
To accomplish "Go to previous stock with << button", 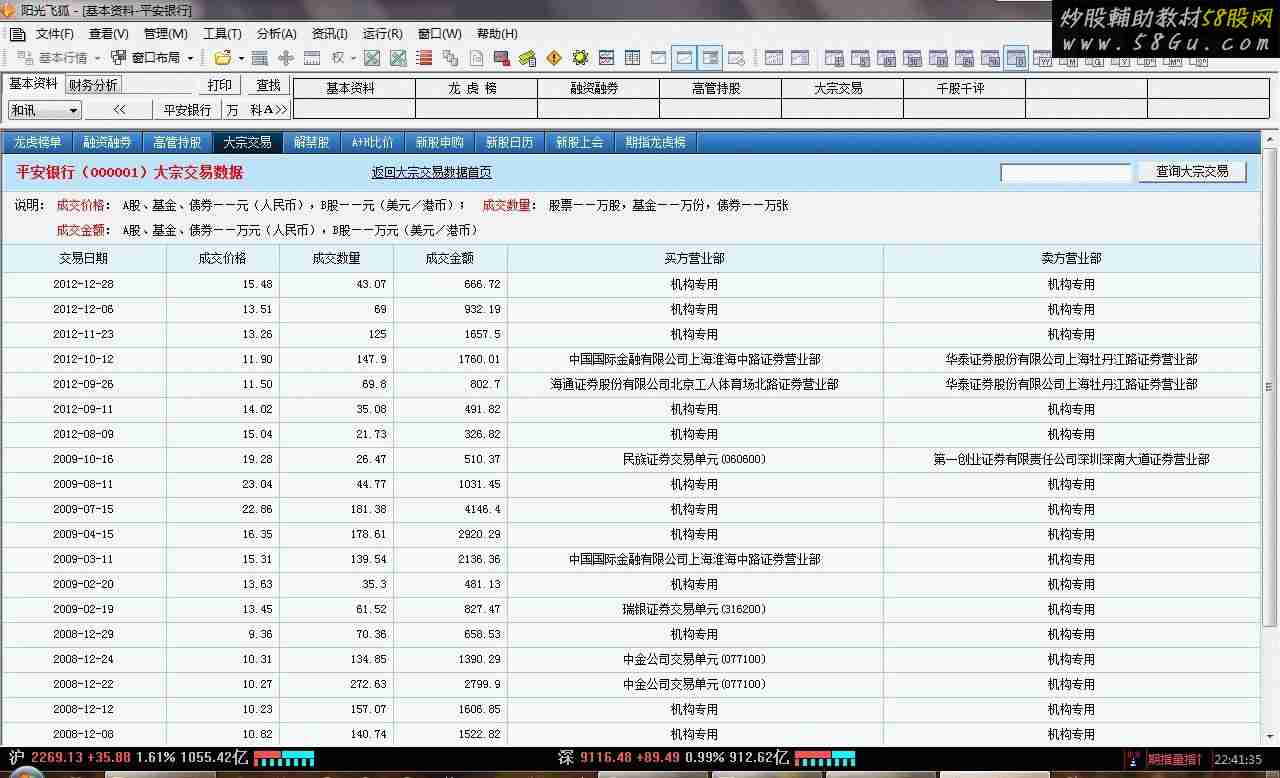I will point(119,110).
